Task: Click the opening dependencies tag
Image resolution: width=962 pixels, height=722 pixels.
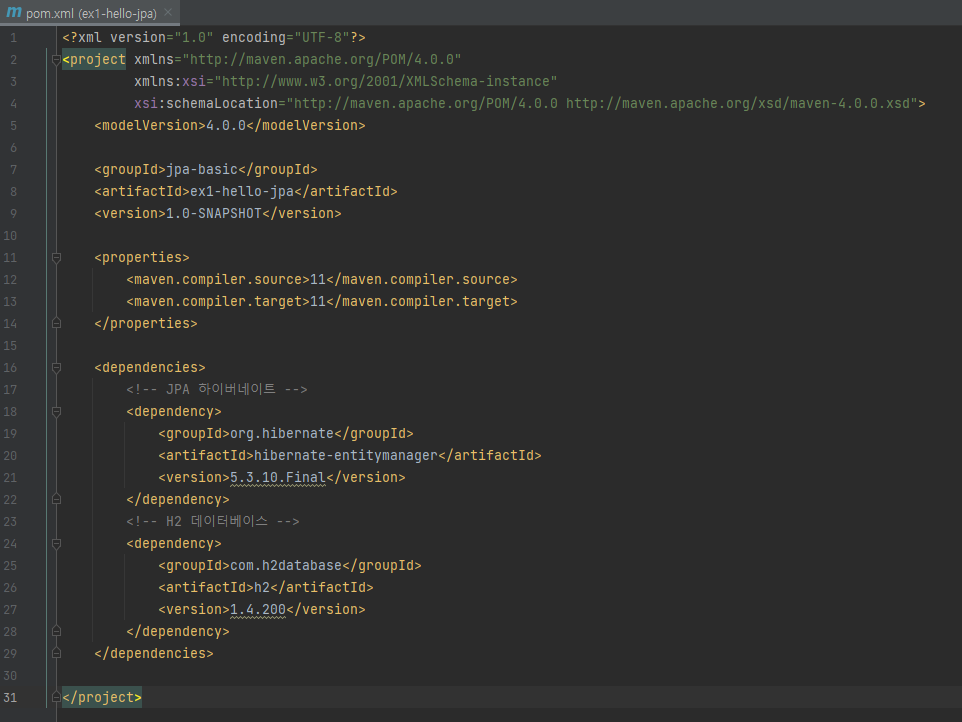Action: [150, 367]
